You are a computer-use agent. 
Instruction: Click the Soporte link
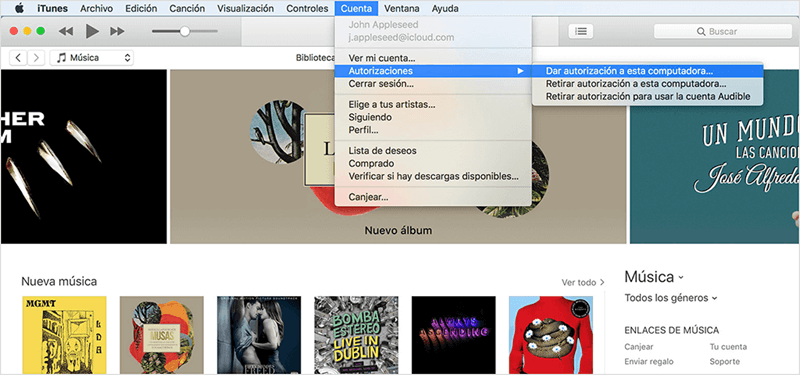click(x=724, y=362)
